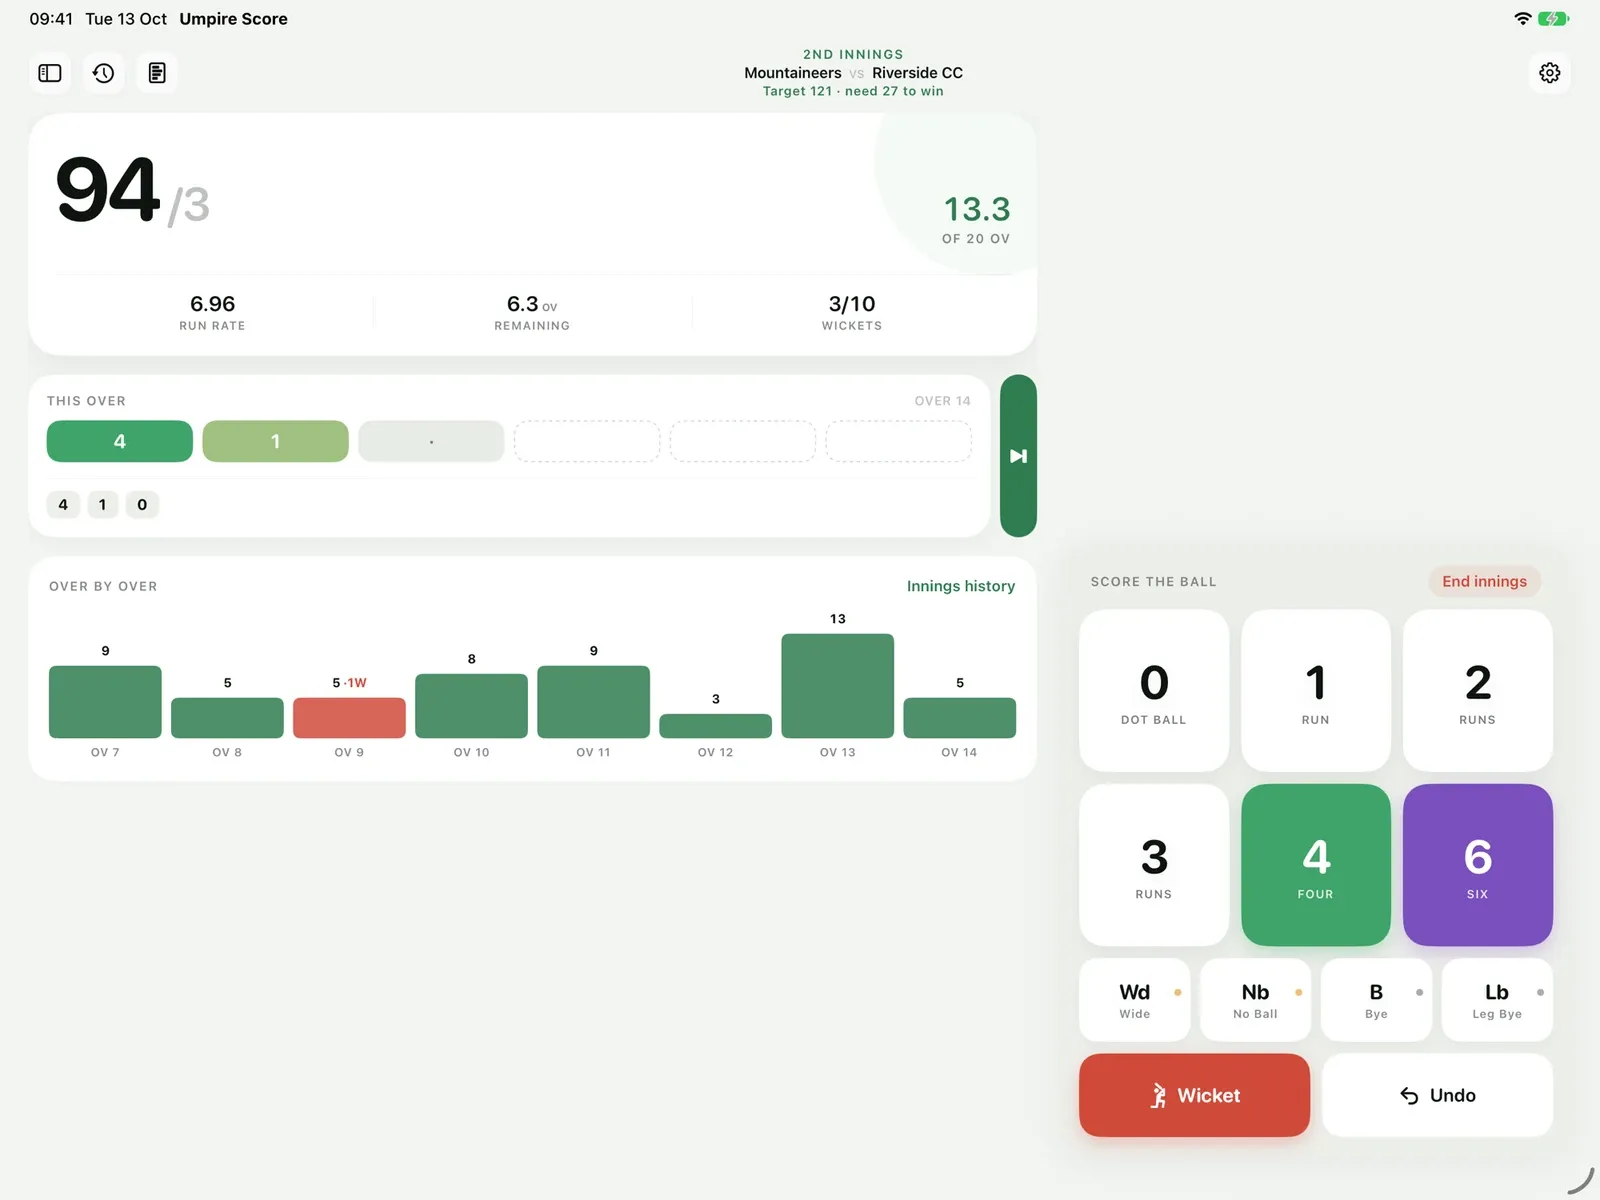Score 2 runs
This screenshot has height=1200, width=1600.
[x=1477, y=691]
